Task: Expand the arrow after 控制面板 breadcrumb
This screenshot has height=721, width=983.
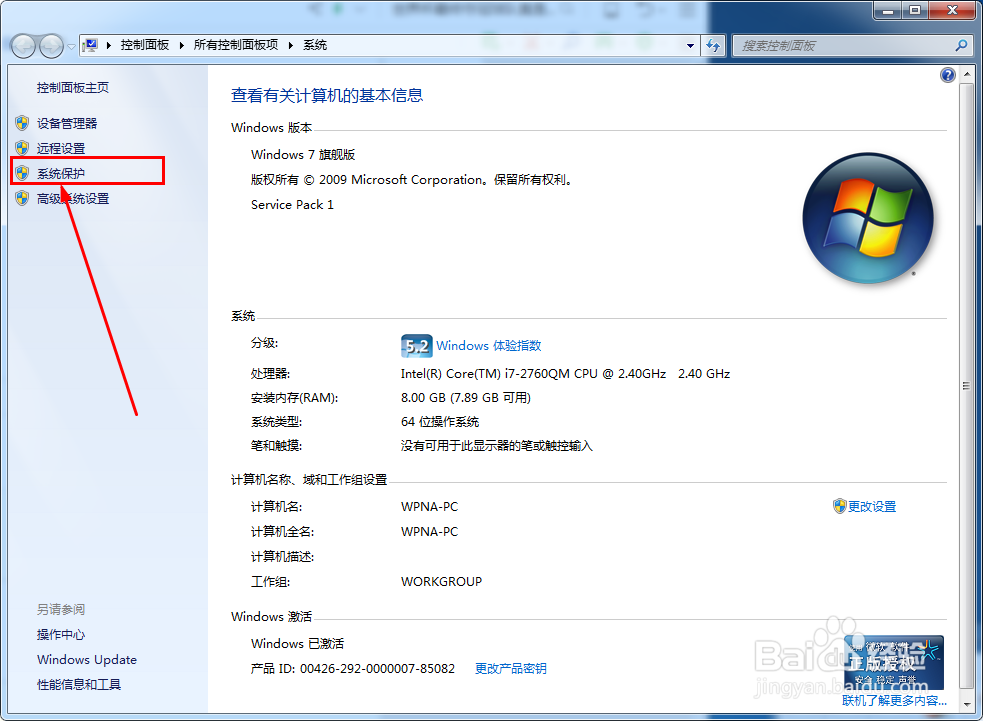Action: (181, 45)
